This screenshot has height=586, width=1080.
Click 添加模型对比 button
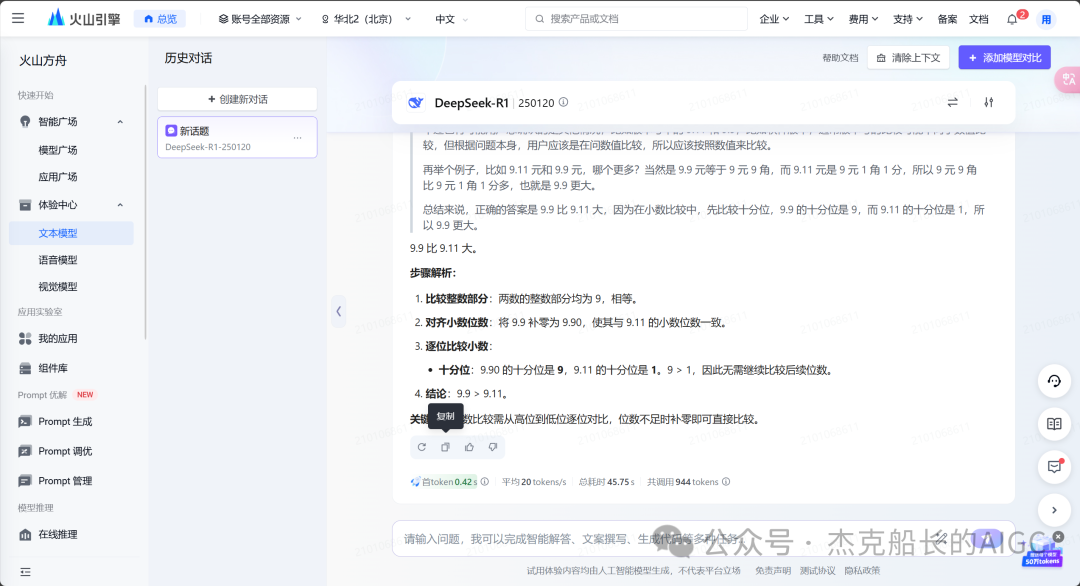tap(1004, 58)
